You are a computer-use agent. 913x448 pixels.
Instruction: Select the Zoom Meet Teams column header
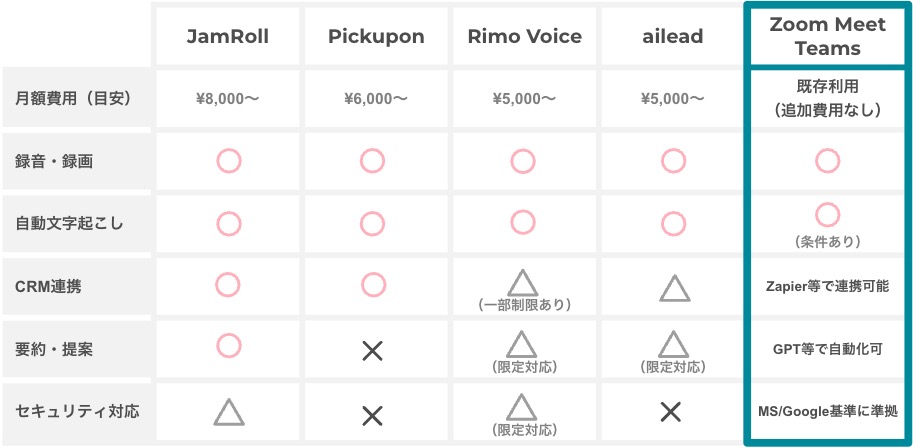coord(827,36)
